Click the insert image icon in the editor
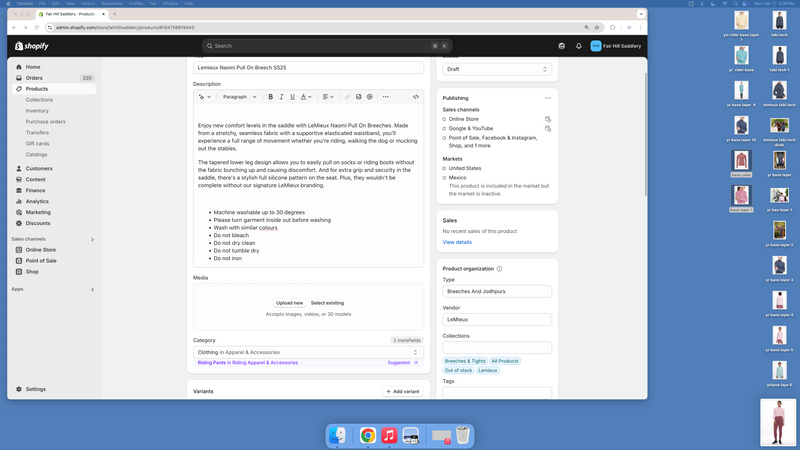This screenshot has height=450, width=800. 359,97
